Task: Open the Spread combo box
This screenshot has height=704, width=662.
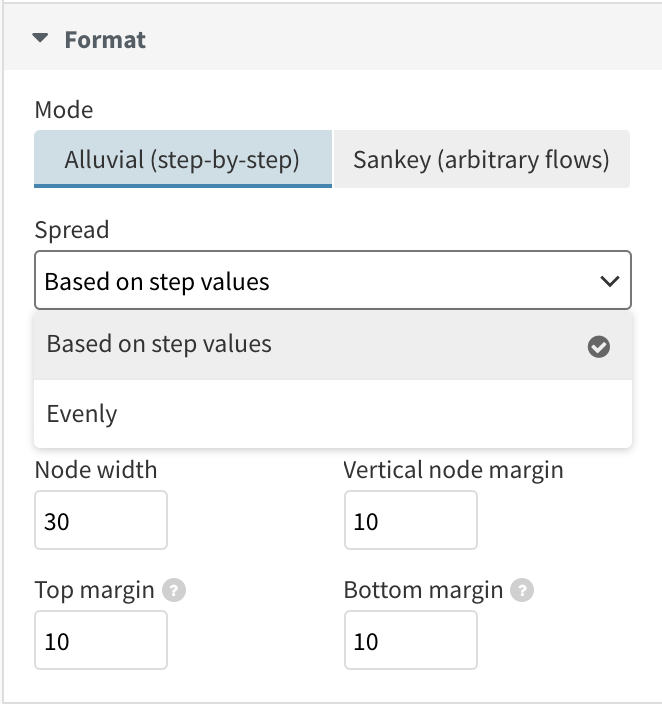Action: coord(333,281)
